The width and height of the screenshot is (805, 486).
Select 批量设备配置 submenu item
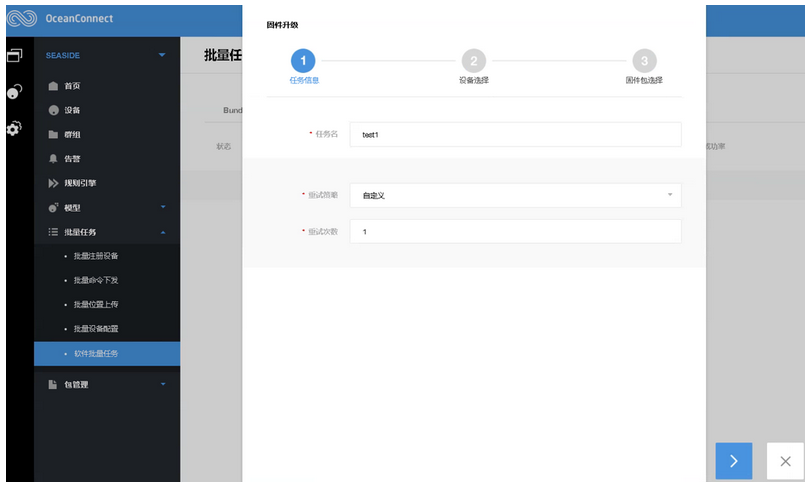pos(96,328)
